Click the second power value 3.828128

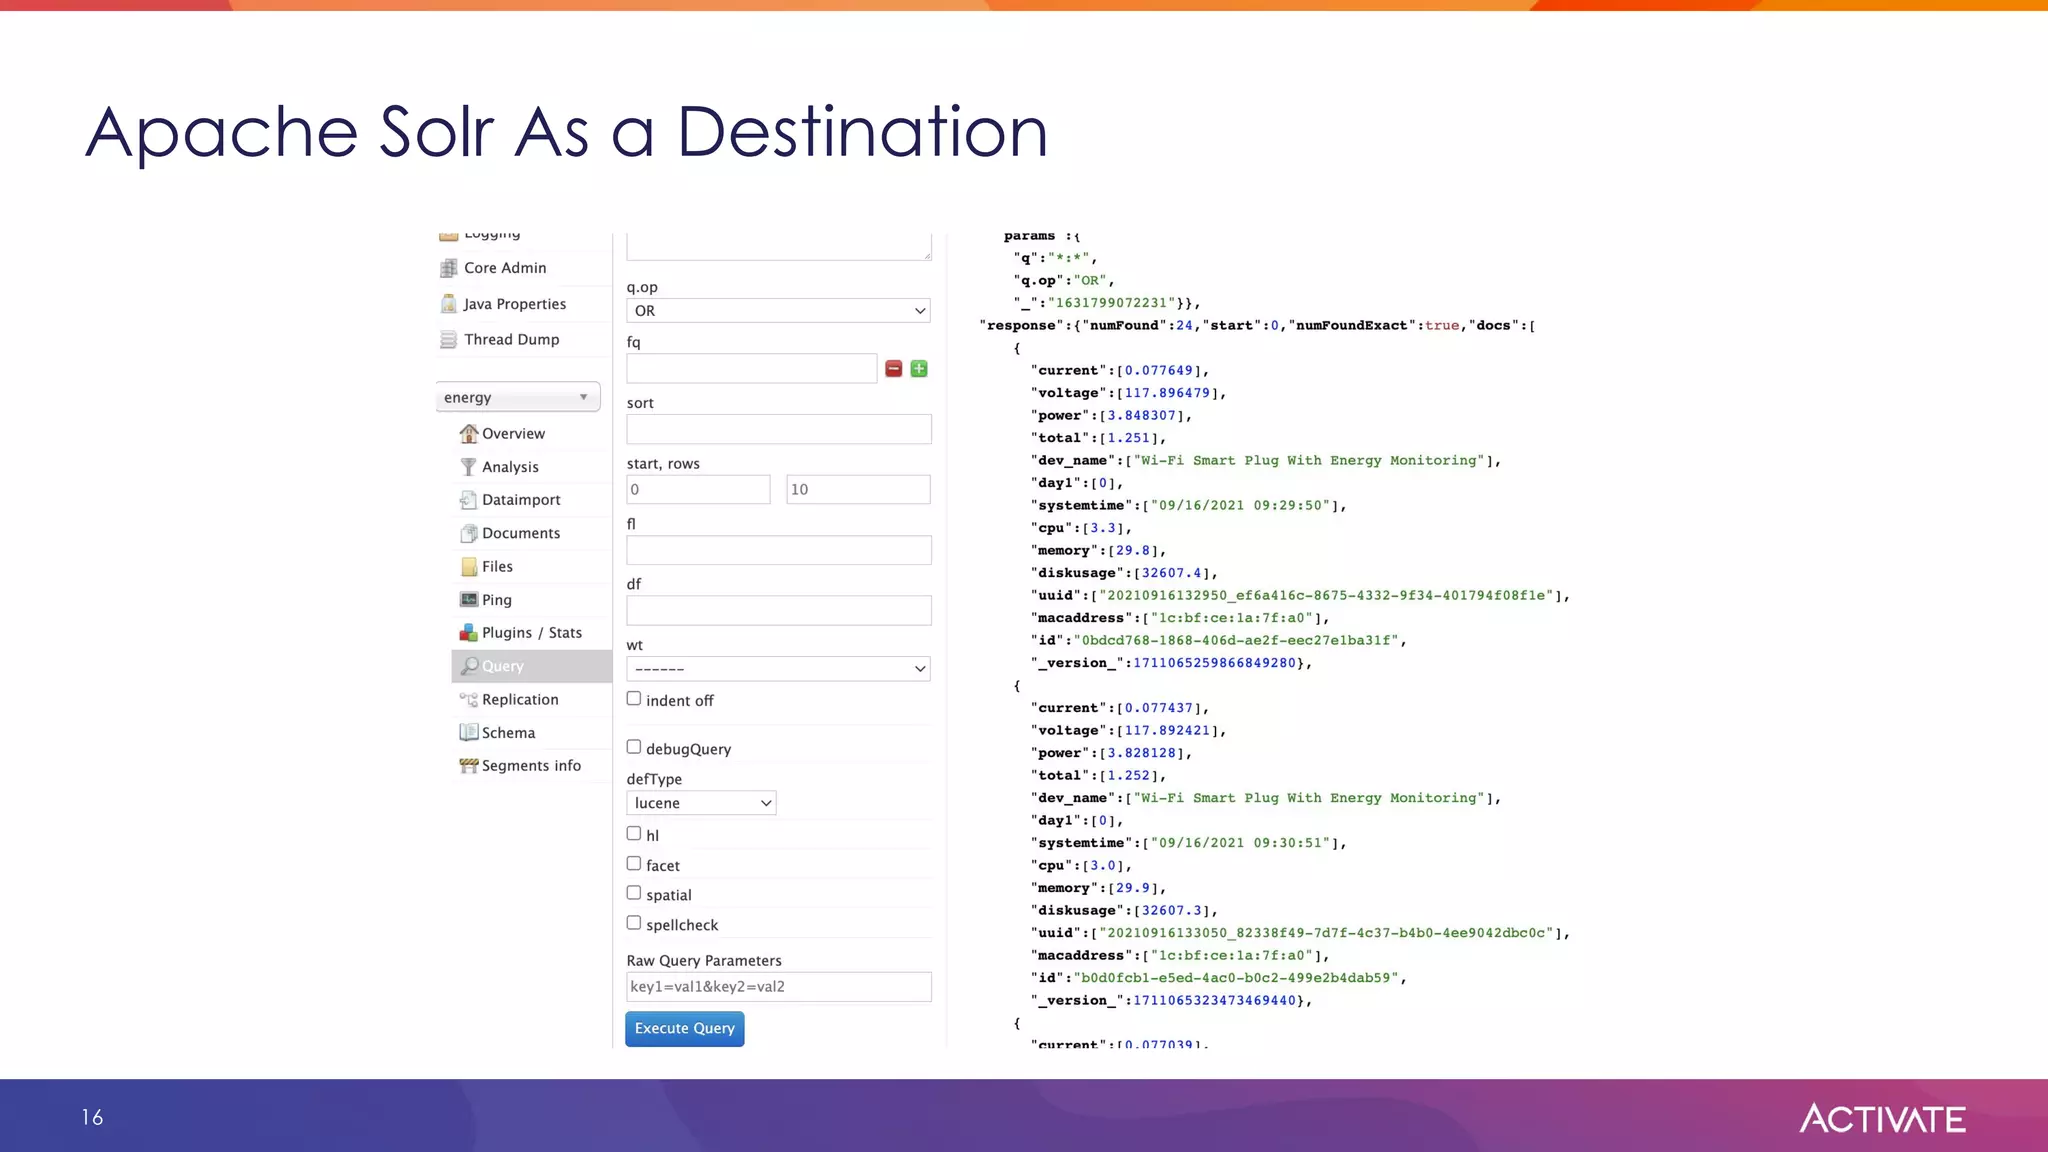click(1141, 753)
